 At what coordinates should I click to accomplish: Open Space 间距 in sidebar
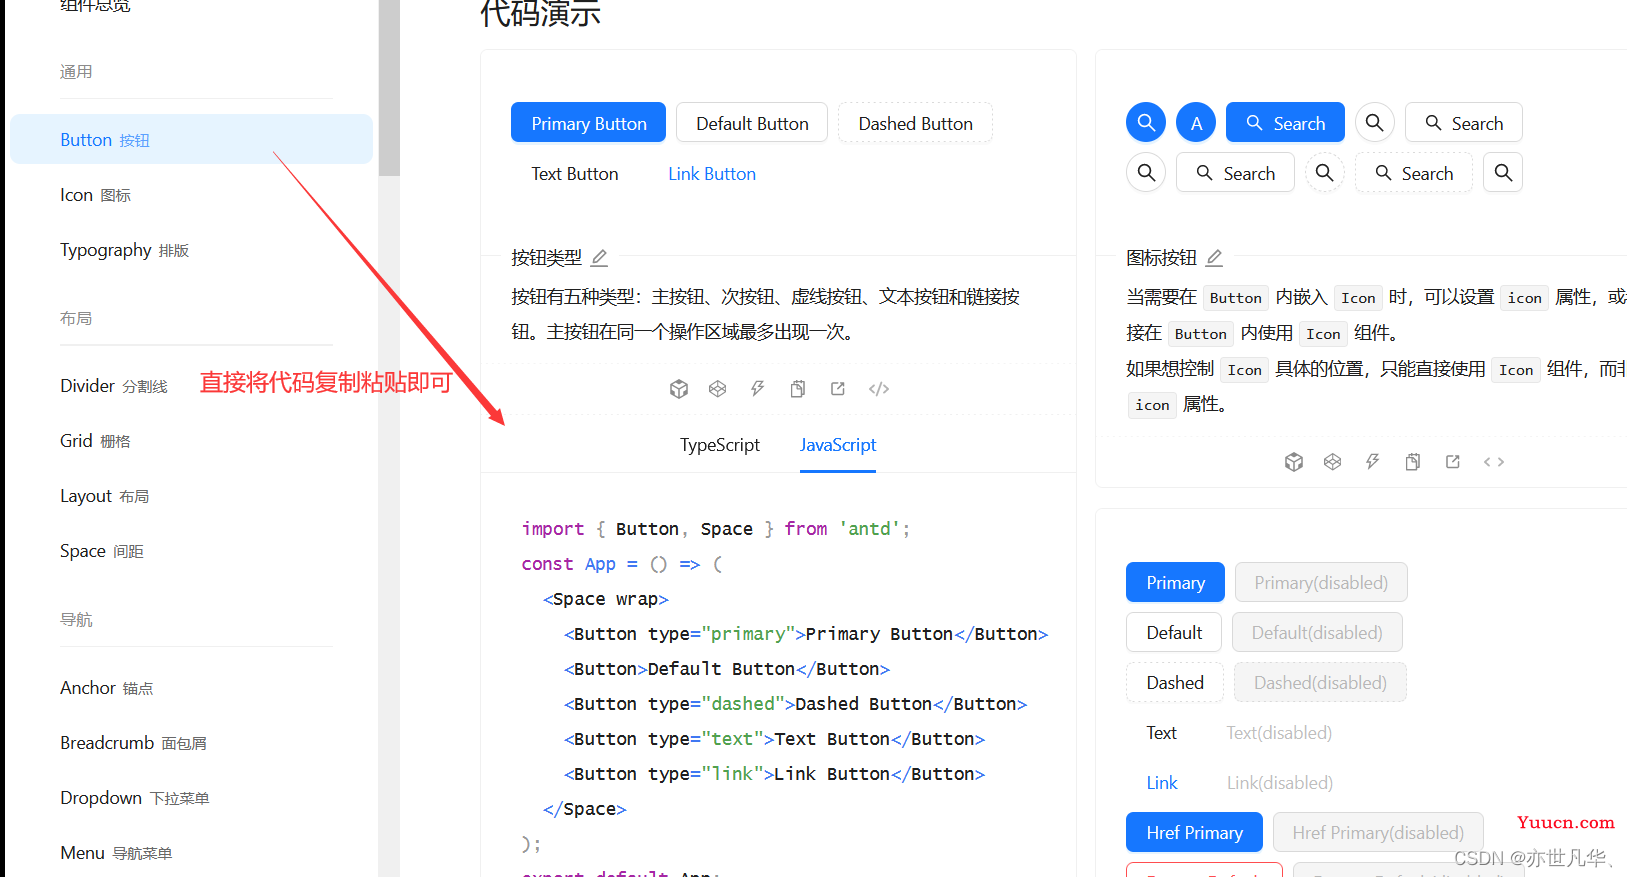(191, 550)
